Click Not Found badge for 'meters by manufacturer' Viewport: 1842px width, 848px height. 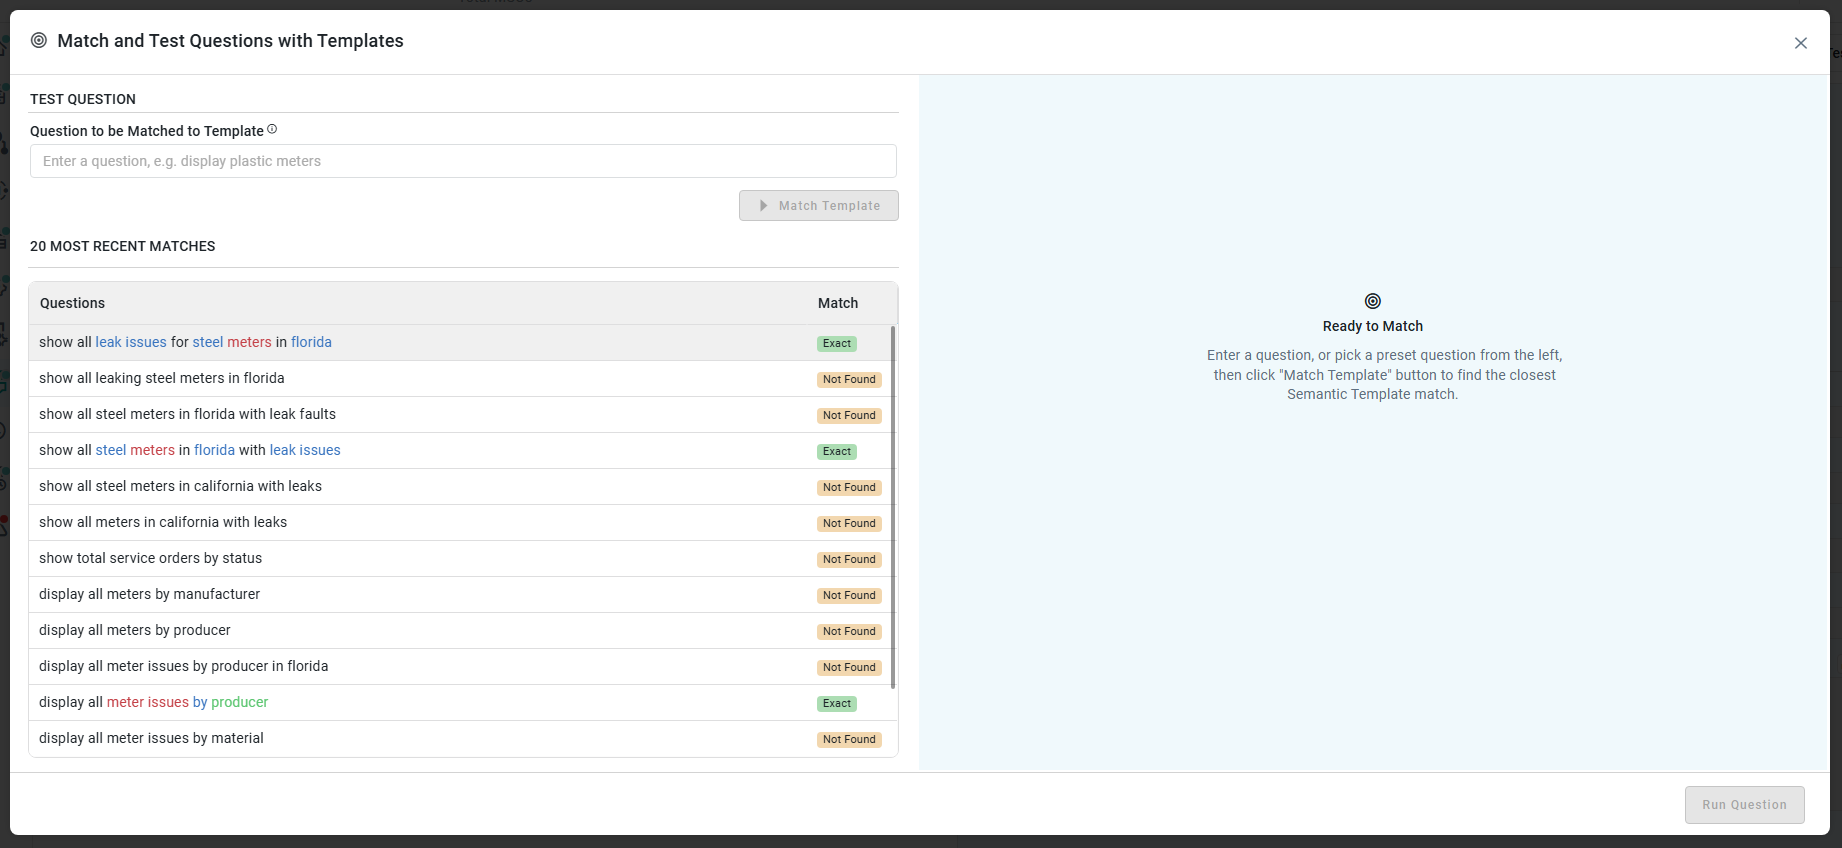[x=849, y=595]
